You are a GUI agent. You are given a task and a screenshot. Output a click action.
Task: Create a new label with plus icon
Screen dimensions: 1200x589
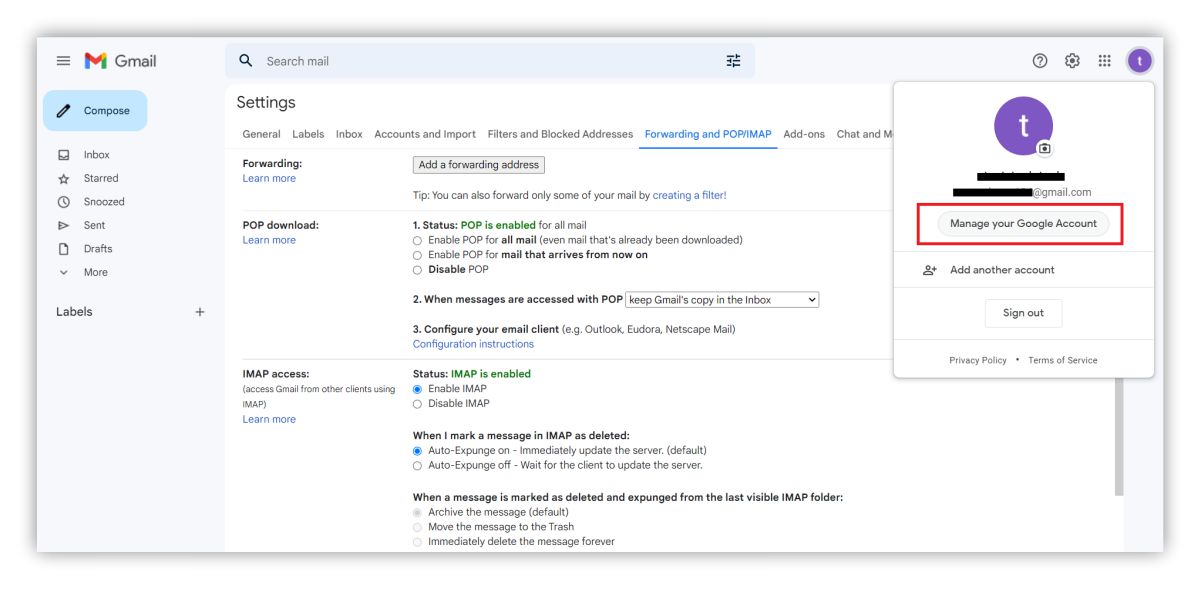pyautogui.click(x=200, y=312)
